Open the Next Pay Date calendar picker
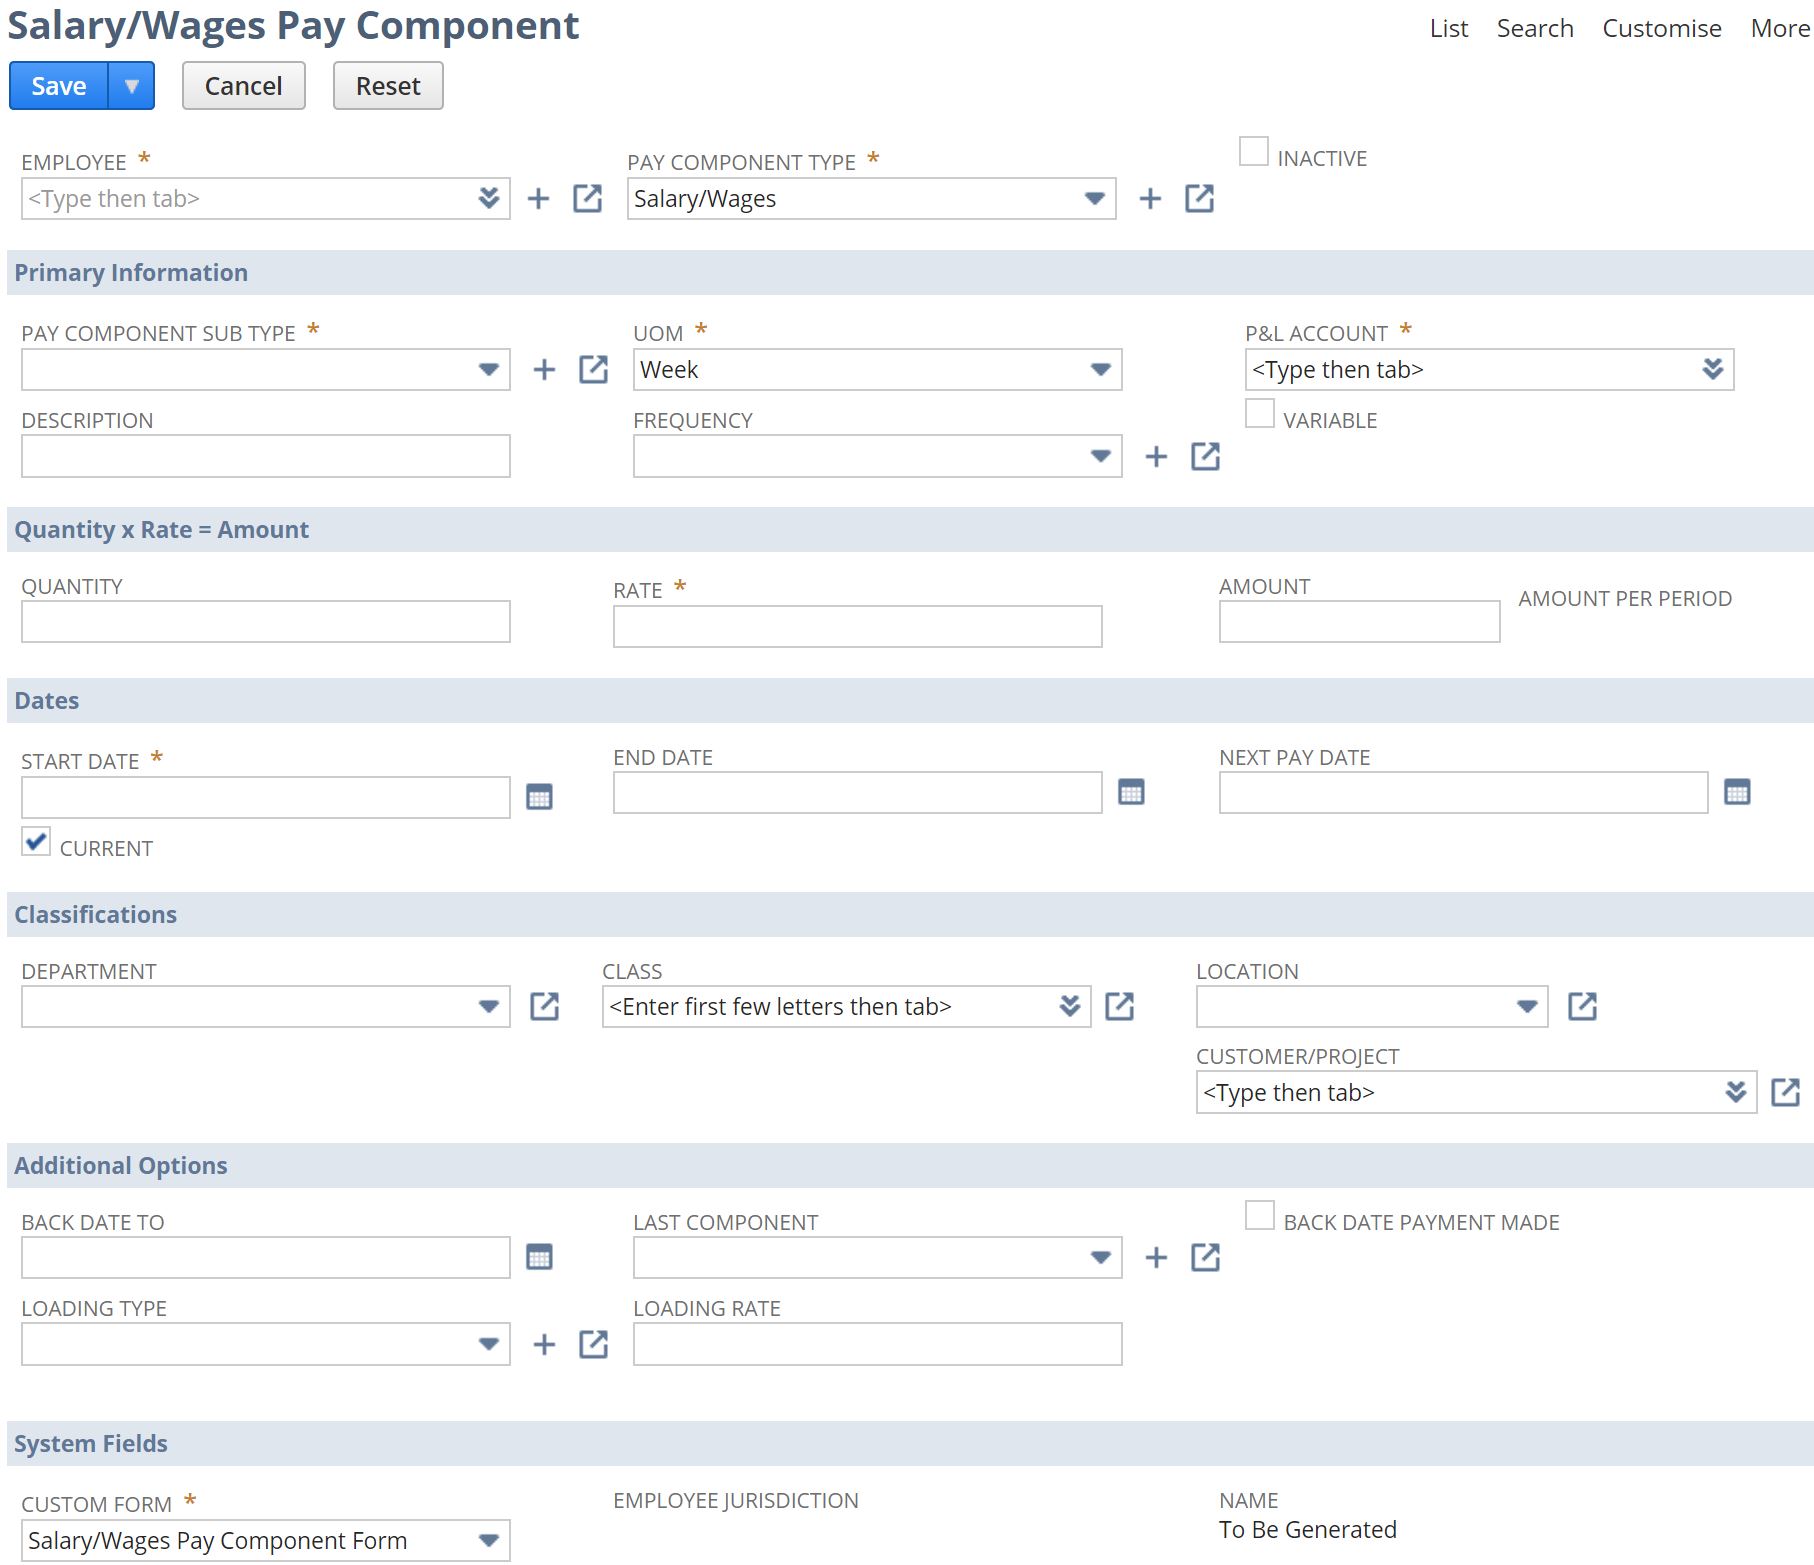This screenshot has height=1565, width=1814. coord(1738,791)
